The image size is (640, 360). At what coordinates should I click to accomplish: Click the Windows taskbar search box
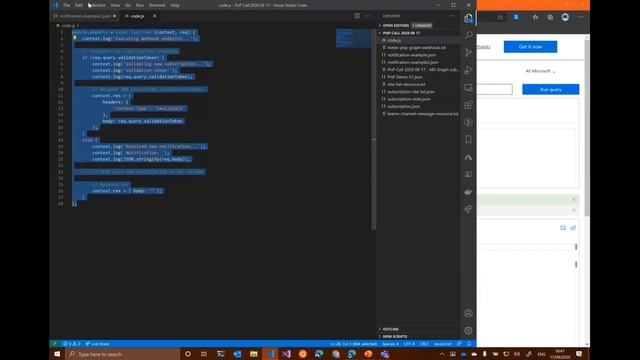(x=122, y=354)
